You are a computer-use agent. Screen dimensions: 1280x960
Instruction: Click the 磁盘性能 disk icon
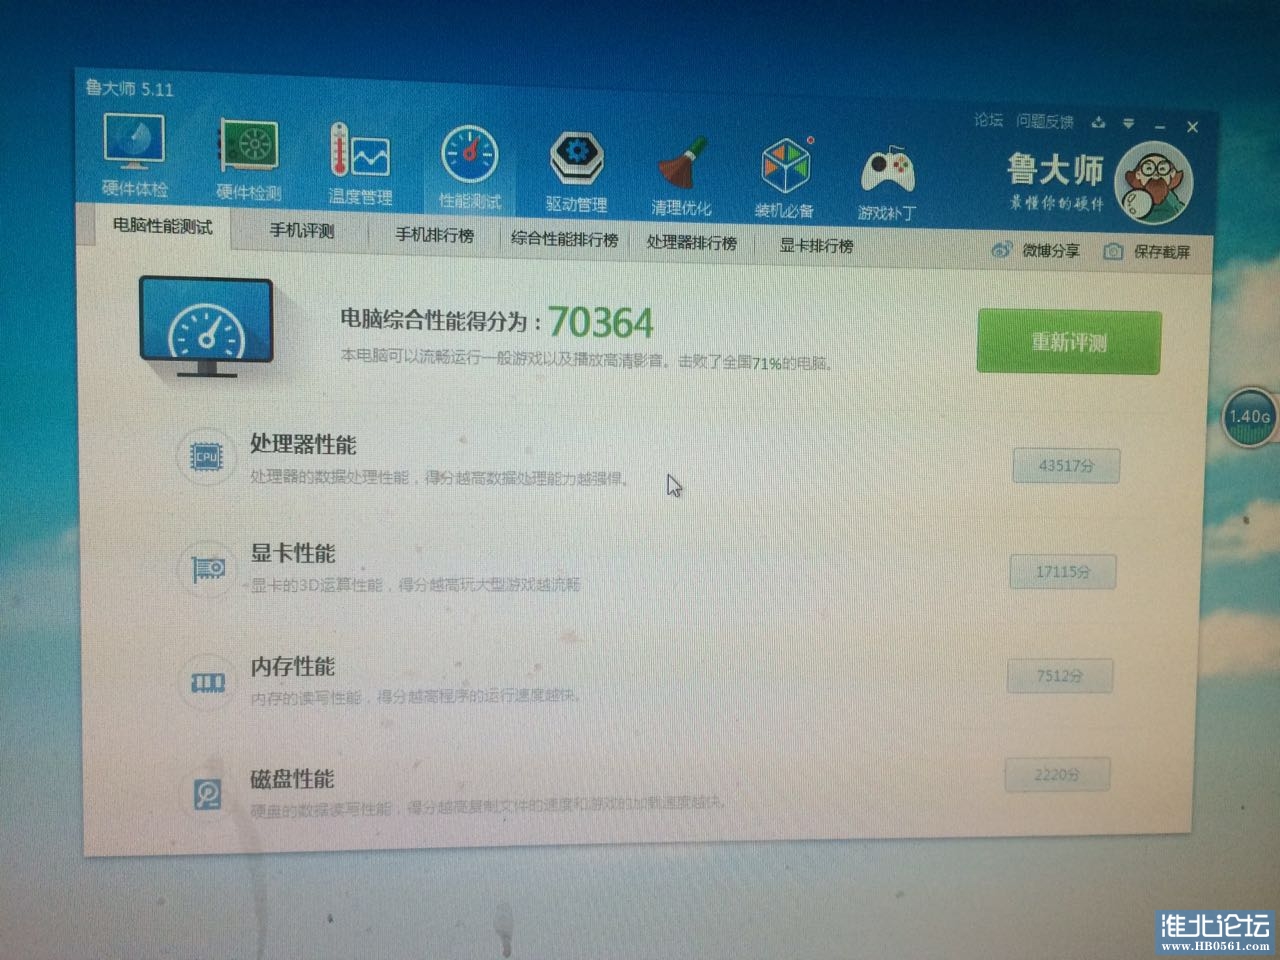point(207,794)
